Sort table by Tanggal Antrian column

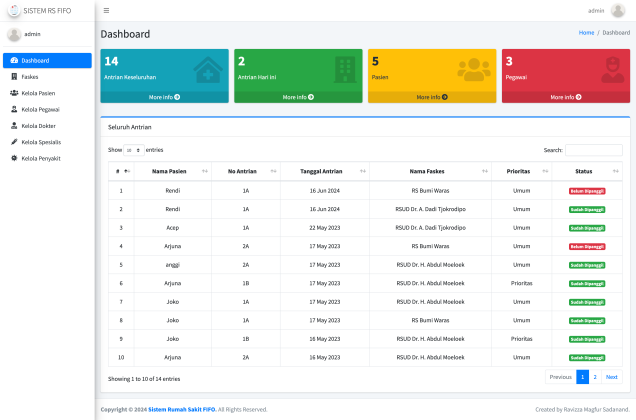click(x=321, y=171)
